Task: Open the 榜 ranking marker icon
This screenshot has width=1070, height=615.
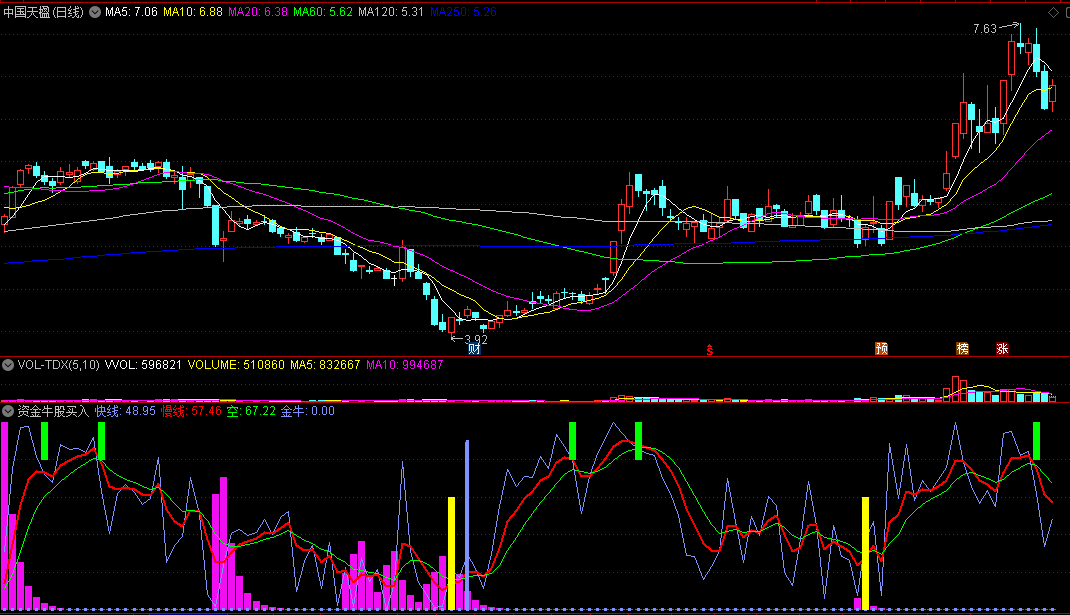Action: click(x=962, y=349)
